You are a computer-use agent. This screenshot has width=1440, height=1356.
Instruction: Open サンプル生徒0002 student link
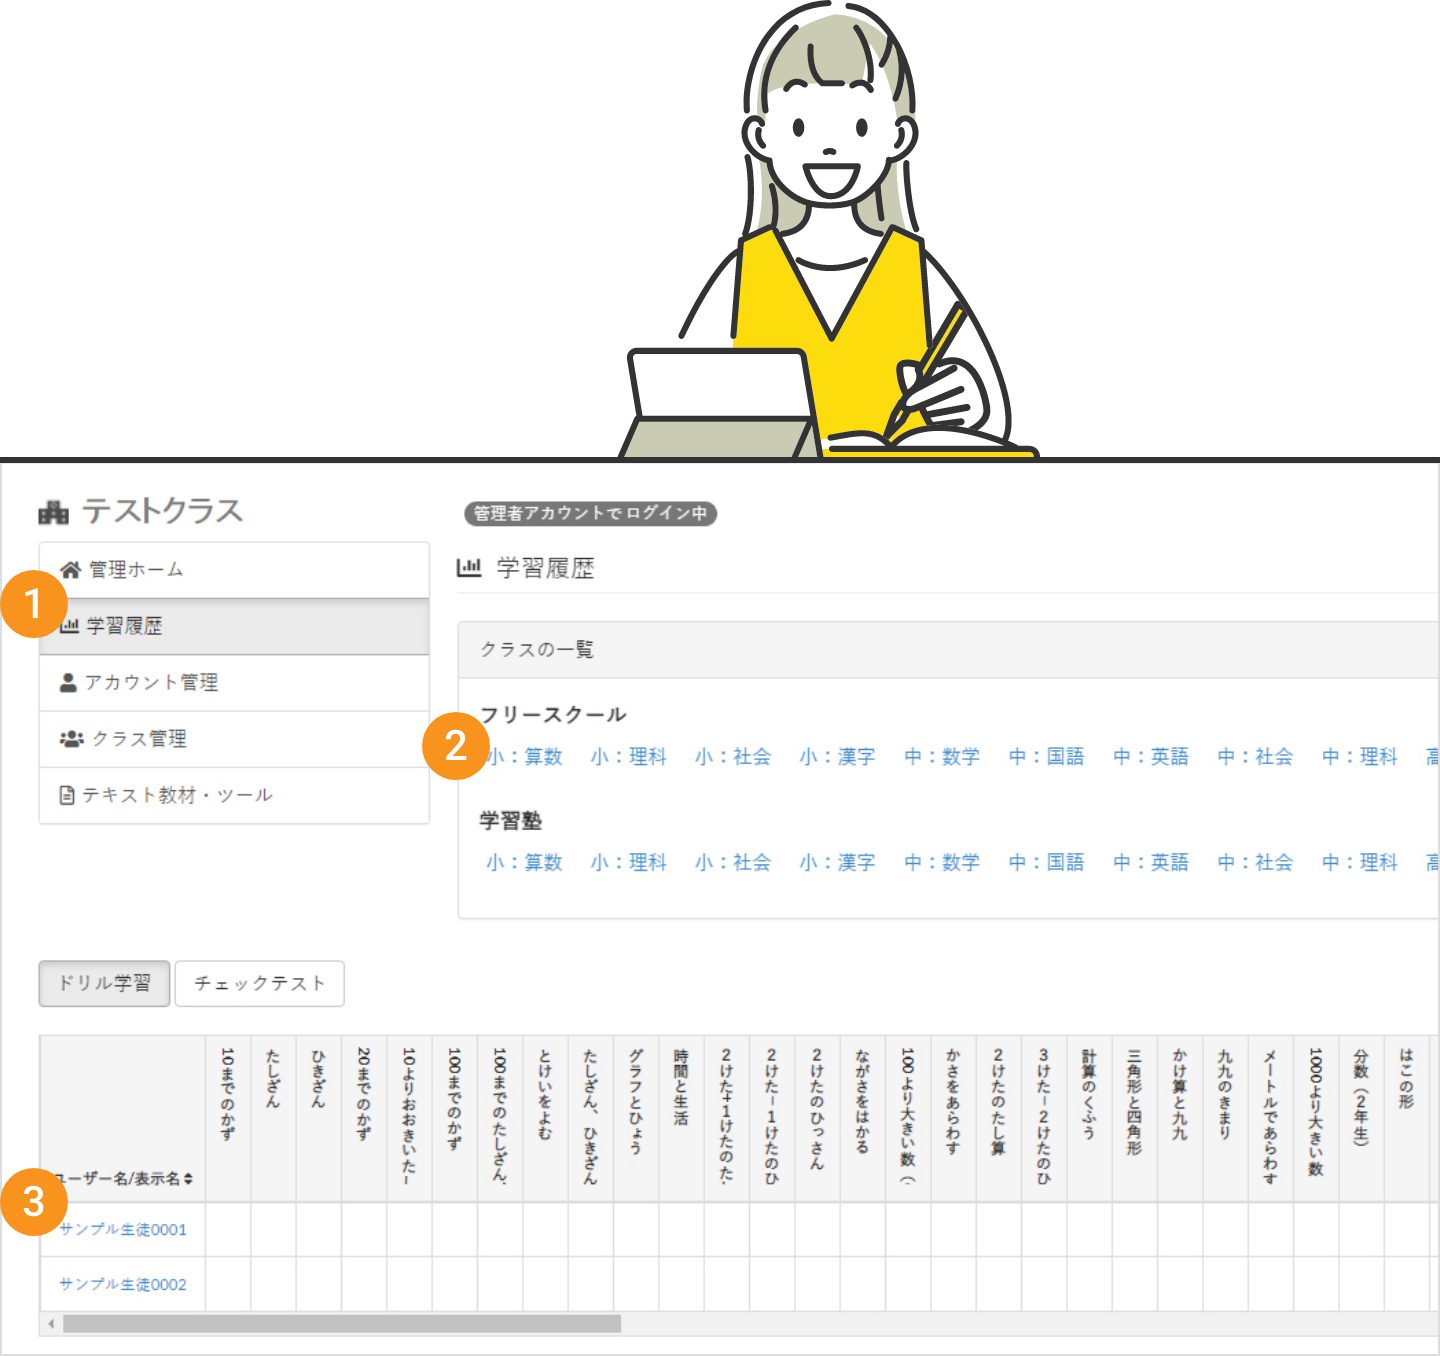[123, 1284]
